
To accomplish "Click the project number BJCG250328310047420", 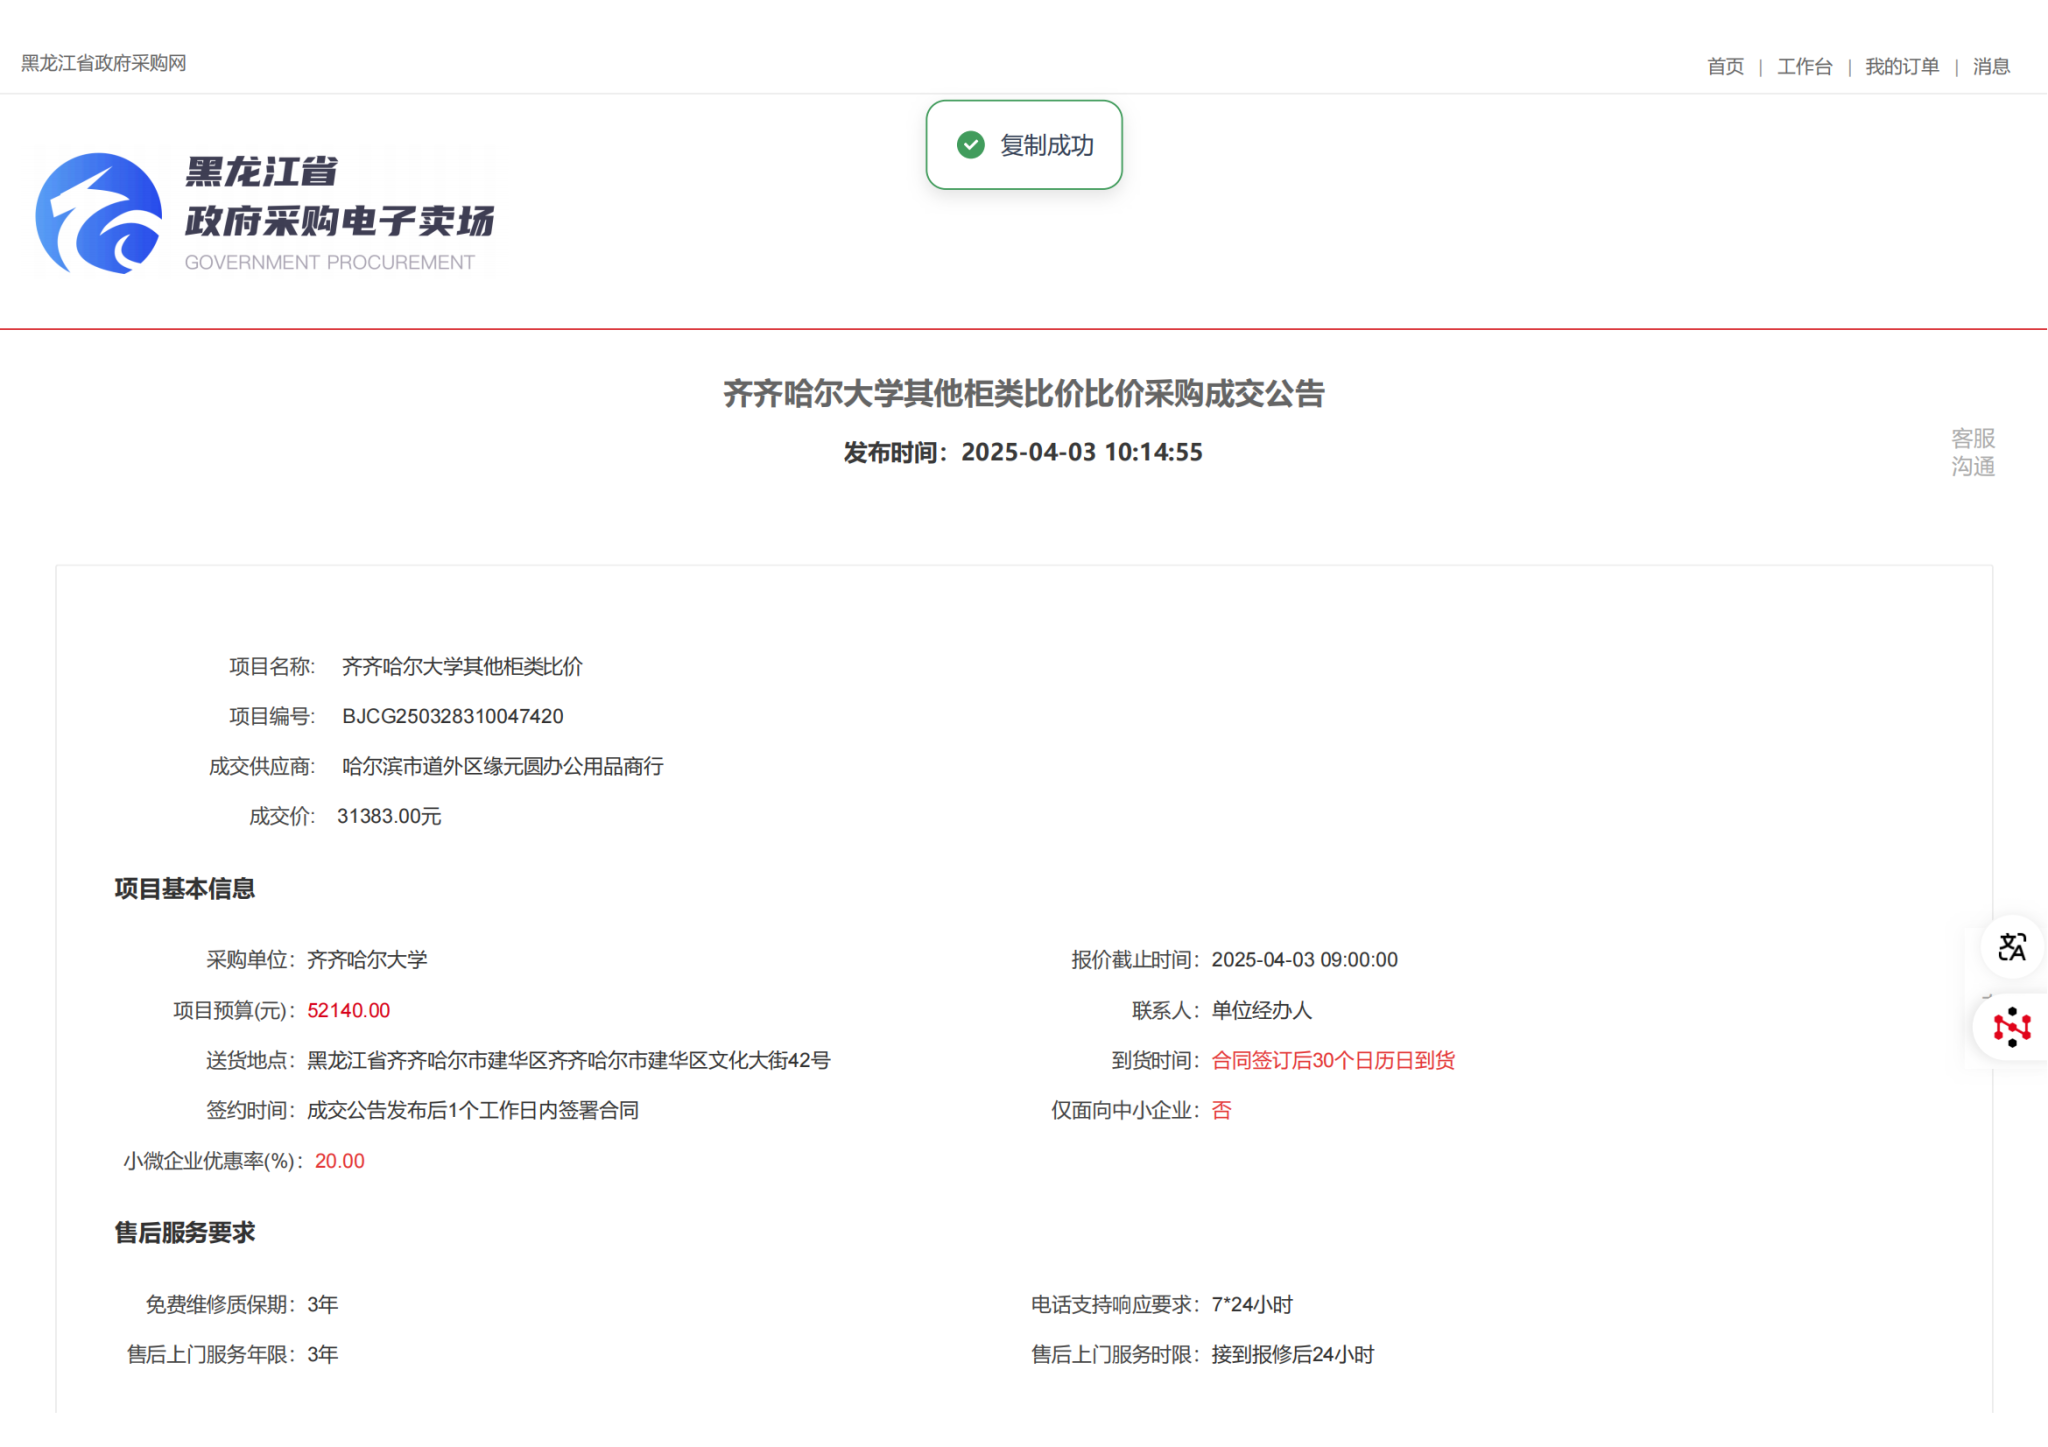I will tap(452, 716).
